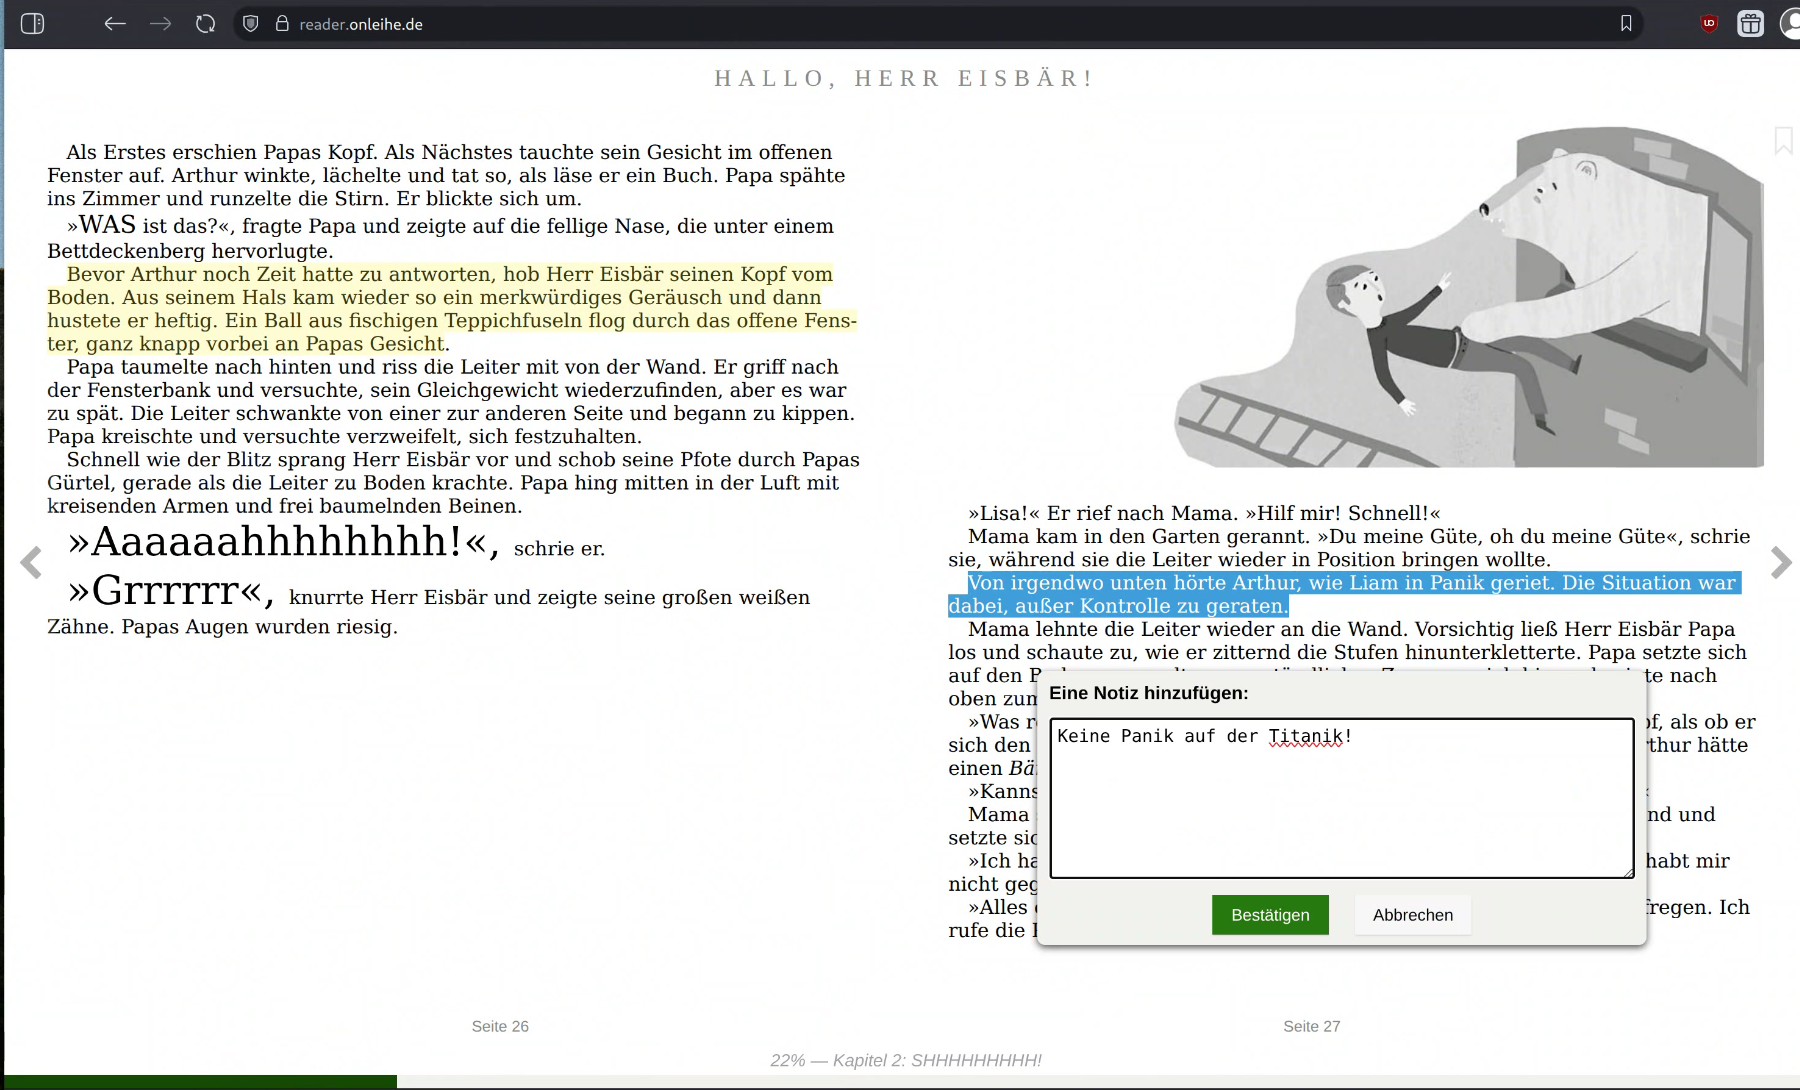Open the shield tracking protection icon

coord(251,24)
